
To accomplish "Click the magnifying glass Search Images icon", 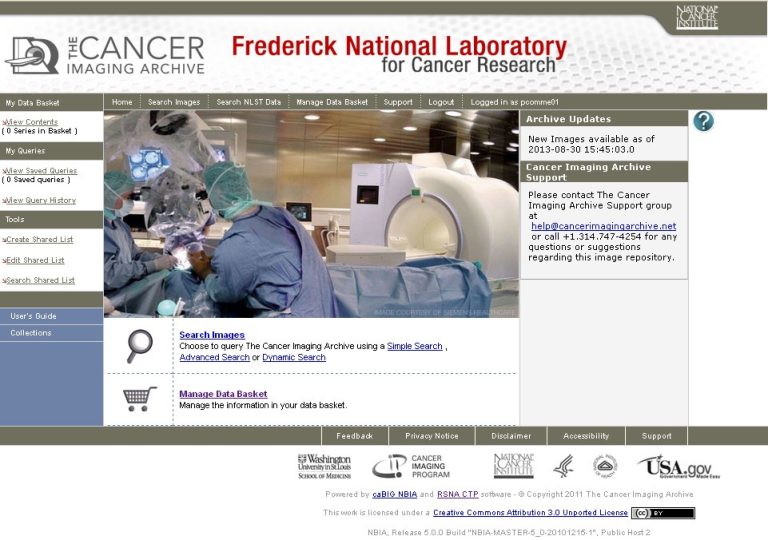I will pos(140,346).
